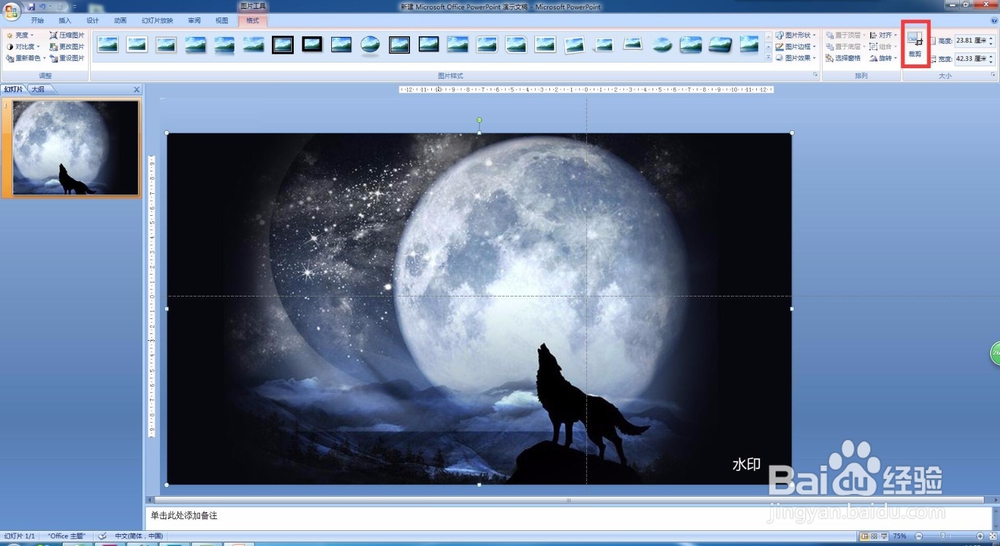The image size is (1000, 546).
Task: Open the Office button menu
Action: coord(11,11)
